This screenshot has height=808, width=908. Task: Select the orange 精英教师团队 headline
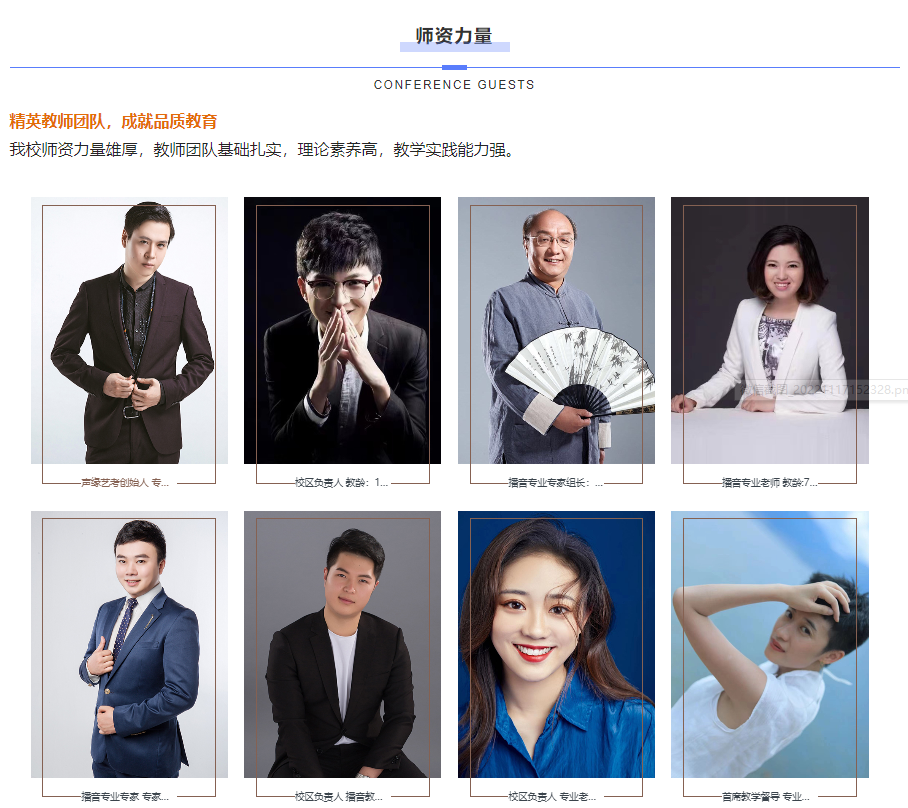click(x=113, y=121)
